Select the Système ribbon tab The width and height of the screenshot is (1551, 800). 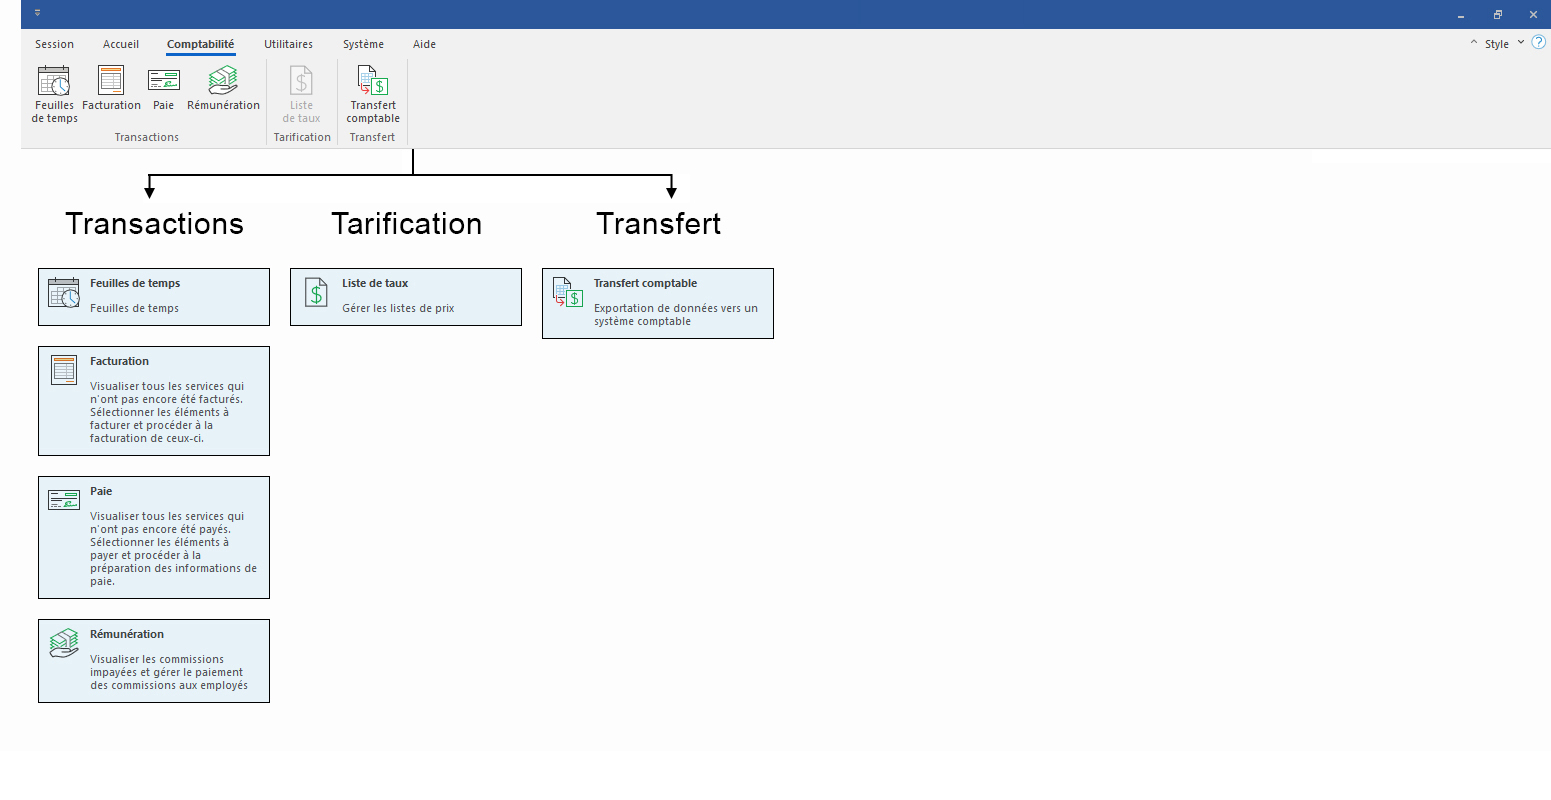tap(363, 44)
